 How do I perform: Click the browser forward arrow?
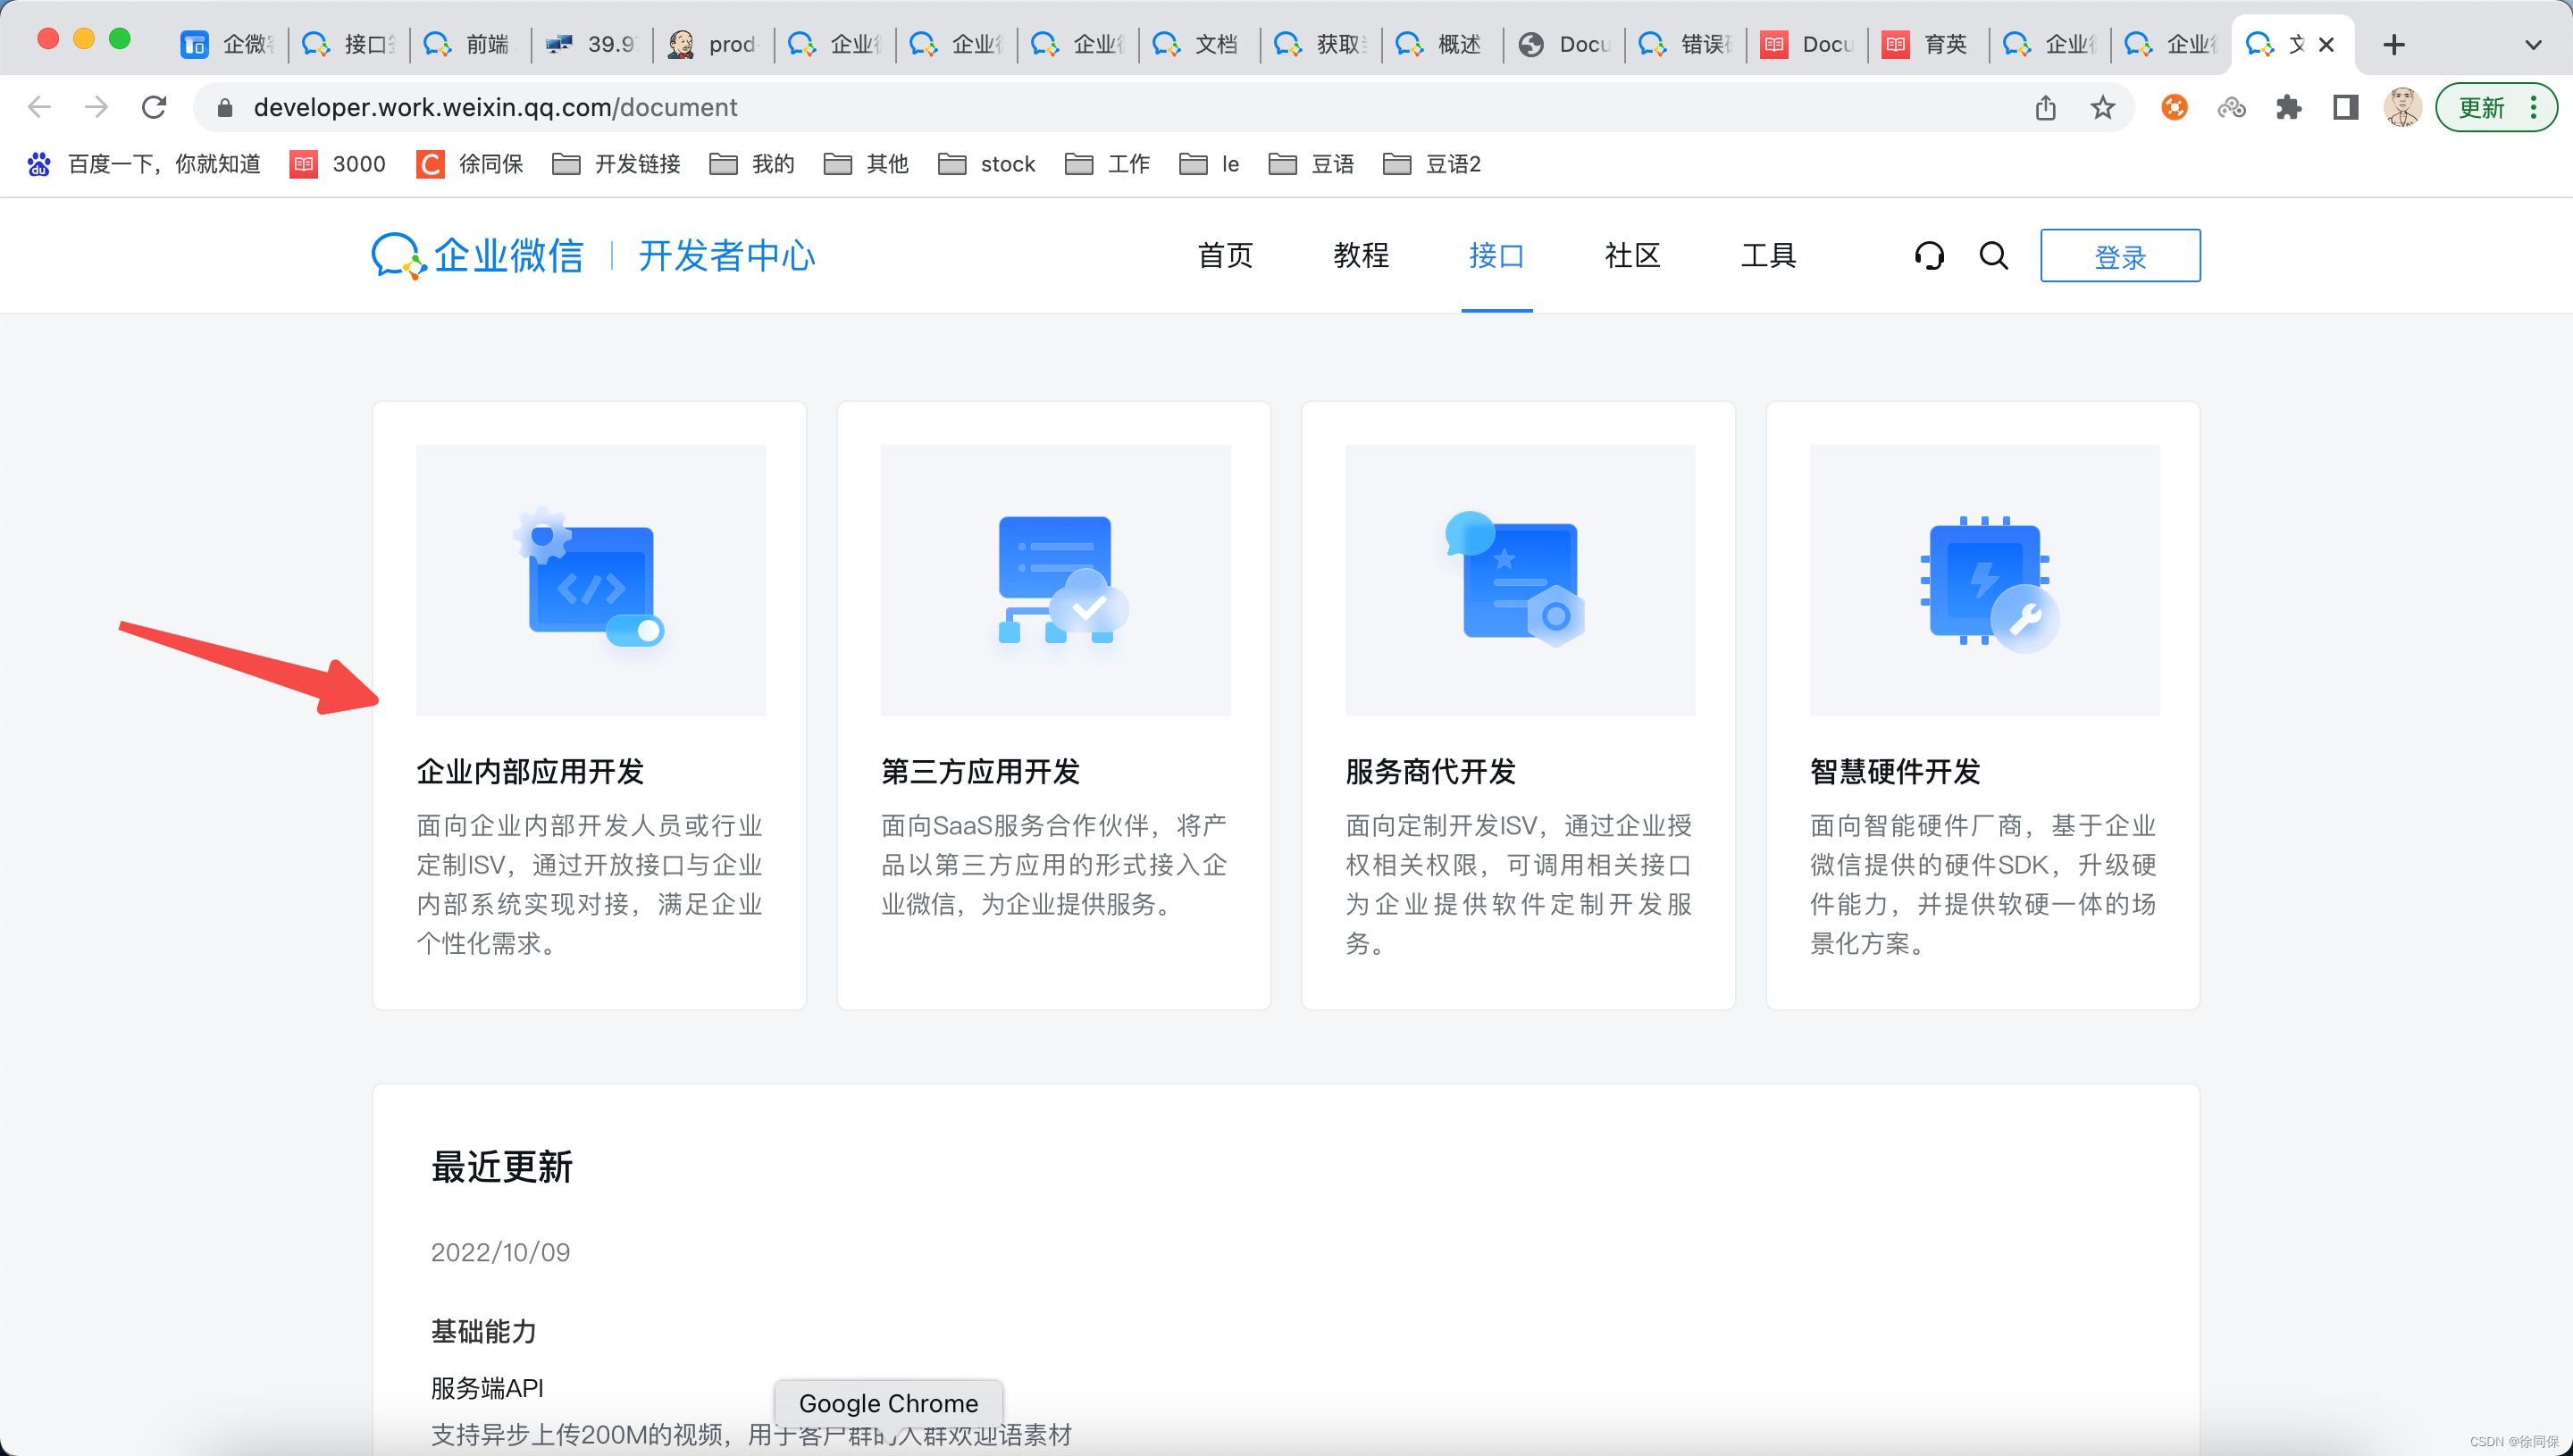click(96, 107)
